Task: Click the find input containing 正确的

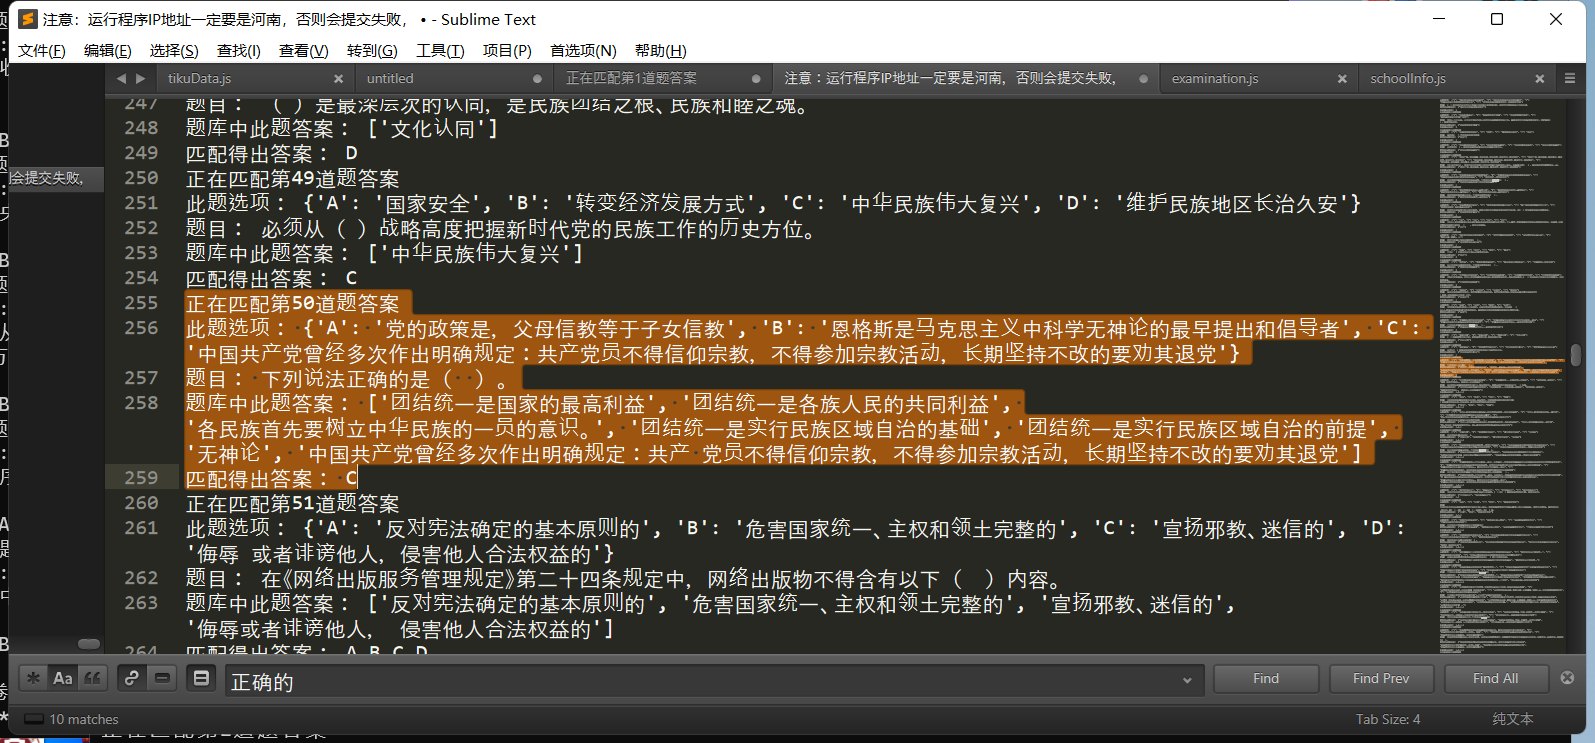Action: point(712,681)
